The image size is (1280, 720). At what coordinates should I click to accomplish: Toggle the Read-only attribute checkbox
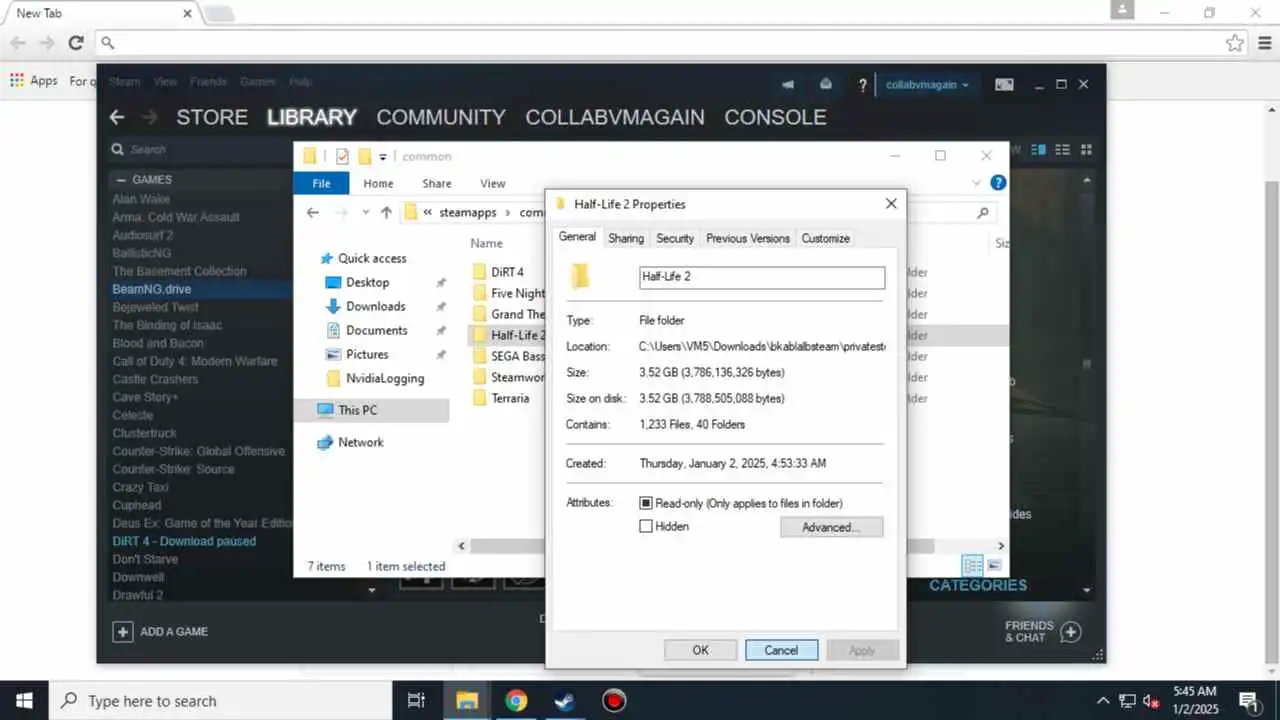pyautogui.click(x=646, y=503)
